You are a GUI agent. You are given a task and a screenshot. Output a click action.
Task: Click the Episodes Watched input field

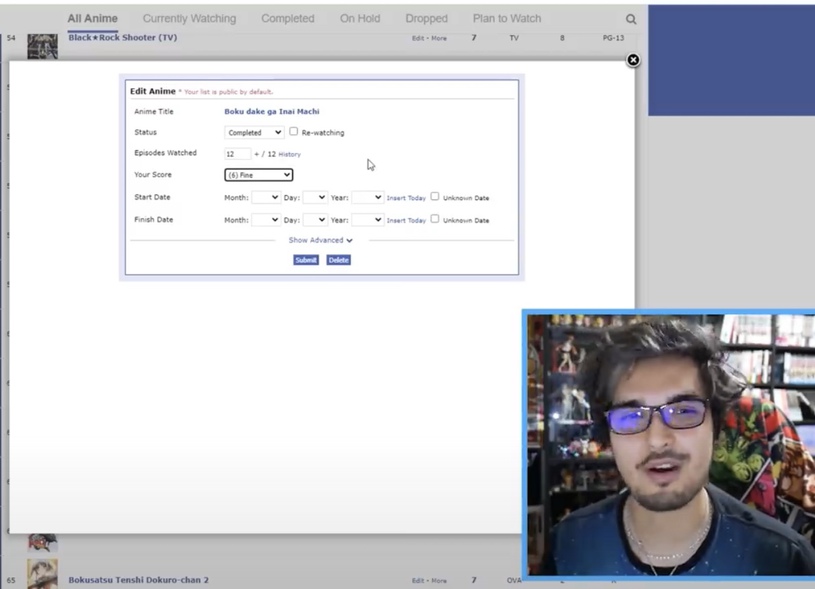(237, 154)
